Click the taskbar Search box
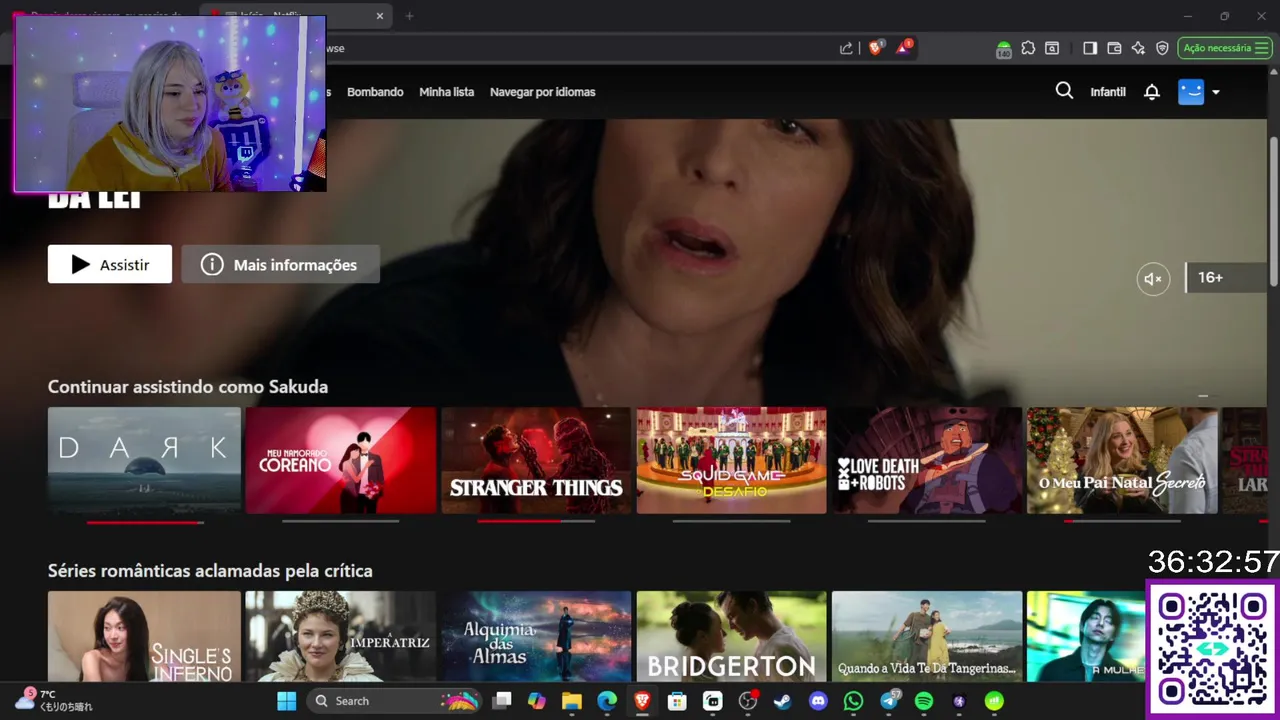1280x720 pixels. [x=395, y=701]
